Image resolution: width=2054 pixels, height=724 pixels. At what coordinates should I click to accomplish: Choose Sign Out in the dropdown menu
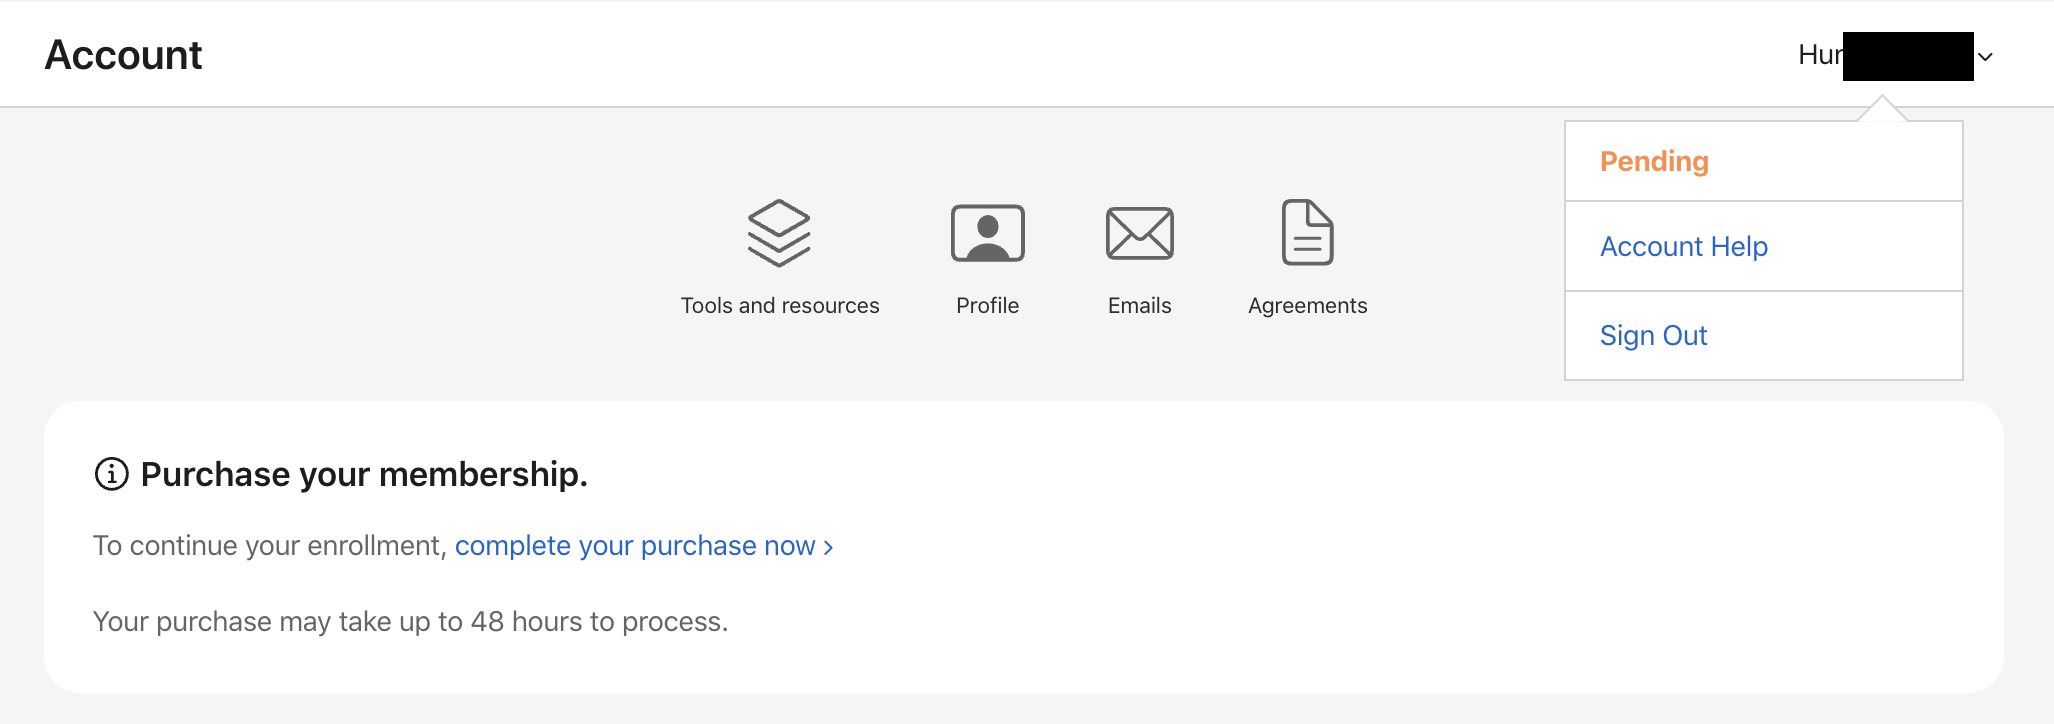1653,336
